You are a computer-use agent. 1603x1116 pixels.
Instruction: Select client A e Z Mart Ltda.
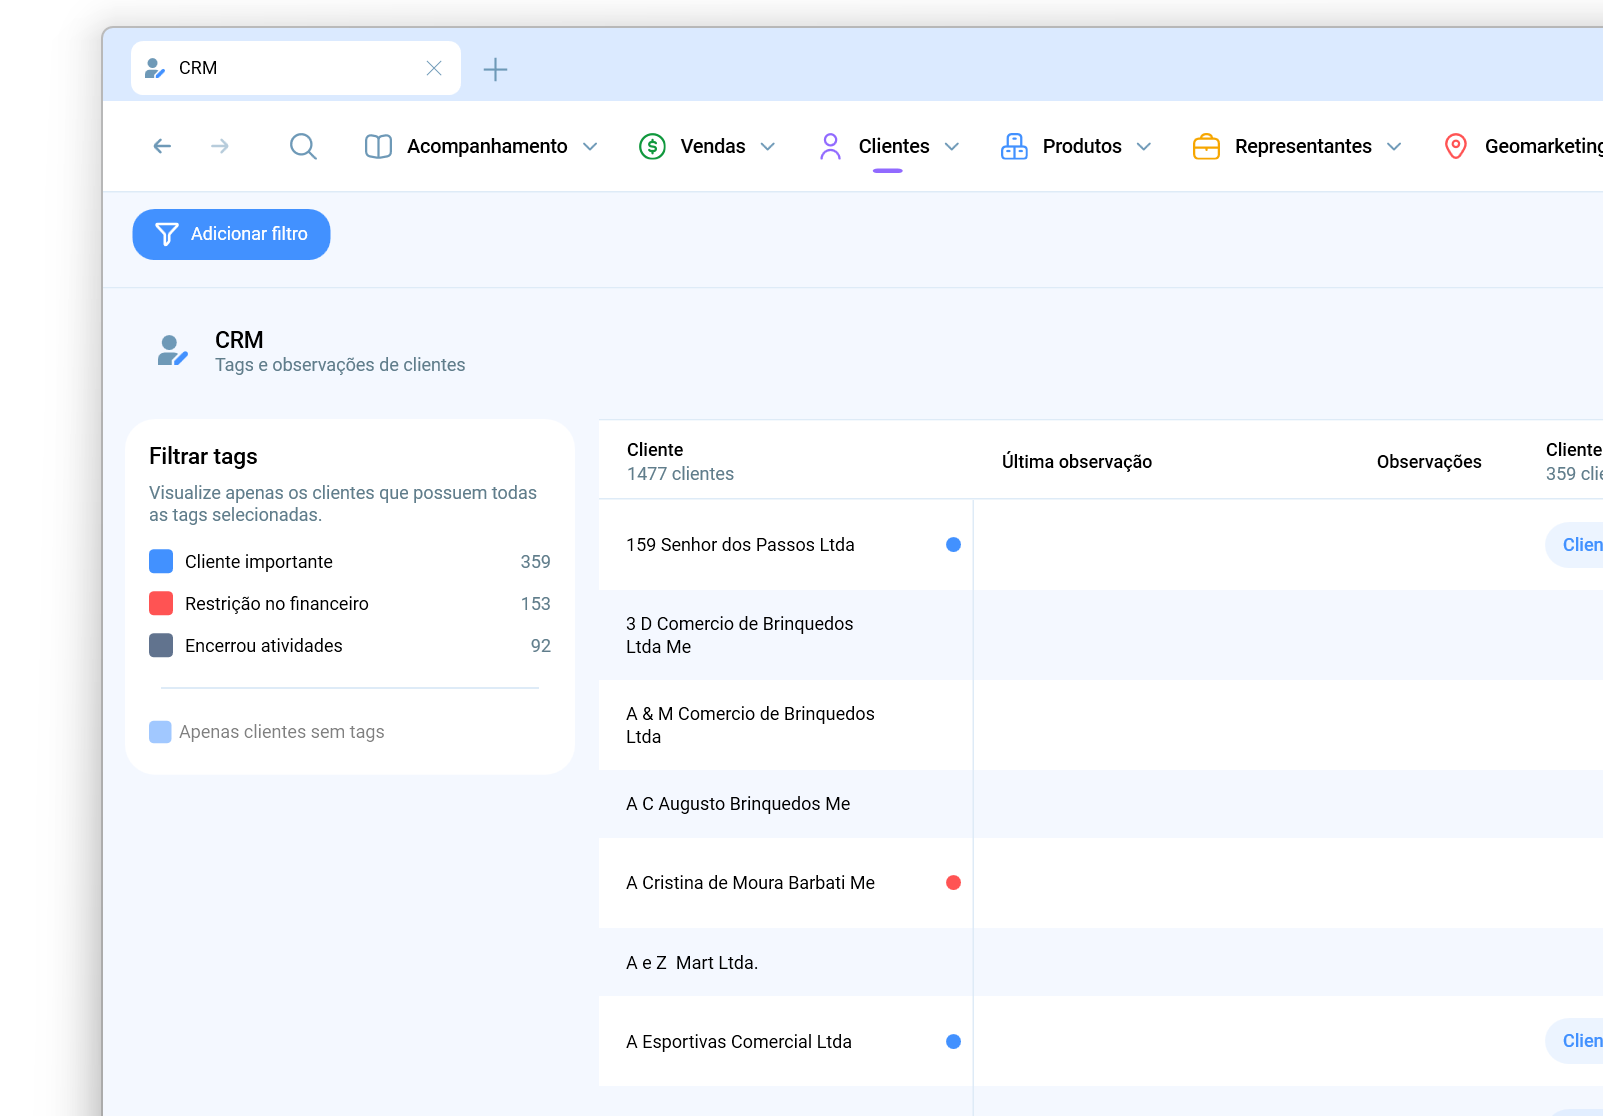coord(692,963)
